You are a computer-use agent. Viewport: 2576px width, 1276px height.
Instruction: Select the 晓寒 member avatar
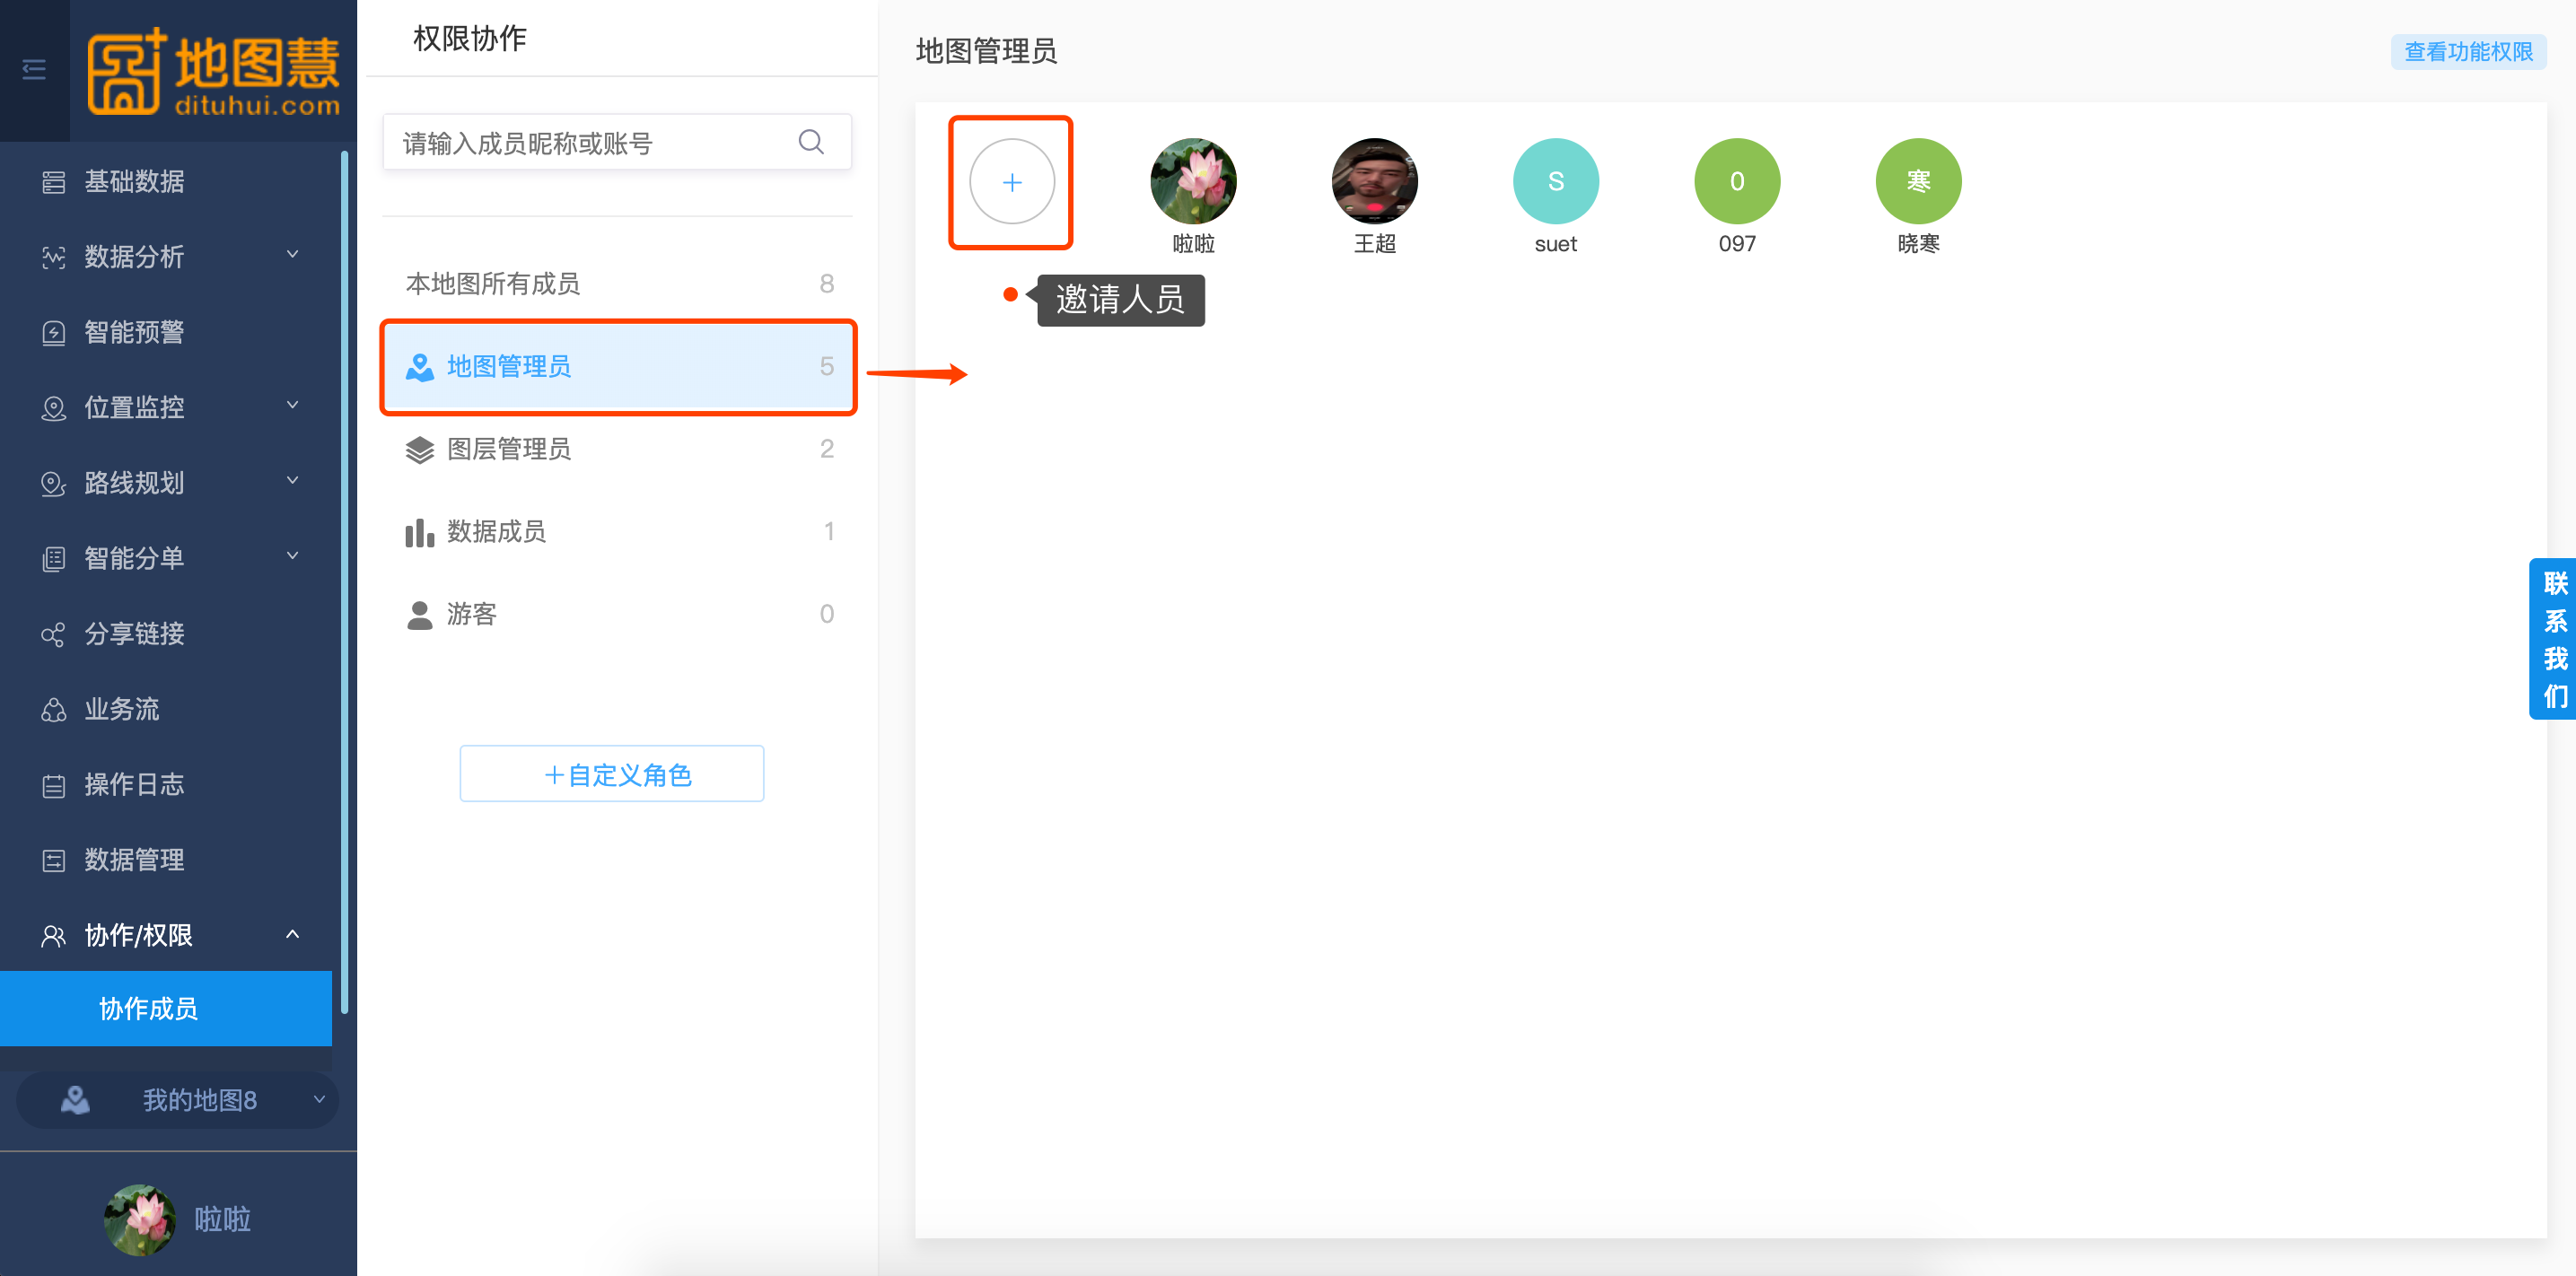[1918, 181]
